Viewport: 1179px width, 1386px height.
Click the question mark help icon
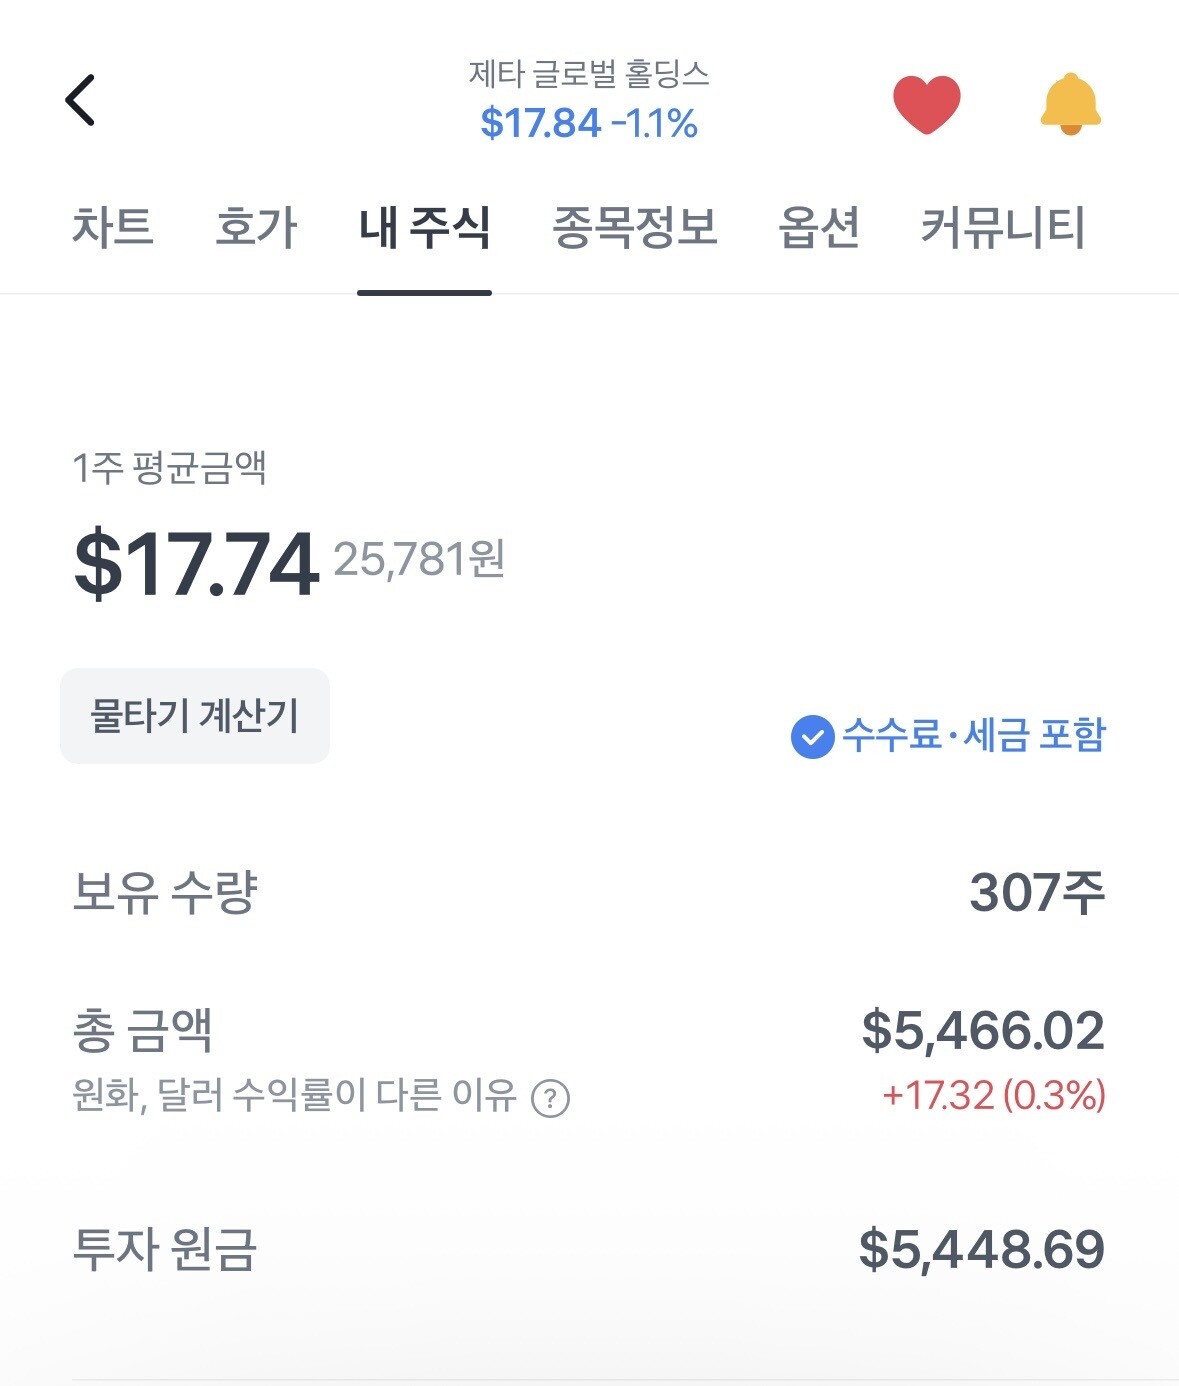tap(550, 1098)
